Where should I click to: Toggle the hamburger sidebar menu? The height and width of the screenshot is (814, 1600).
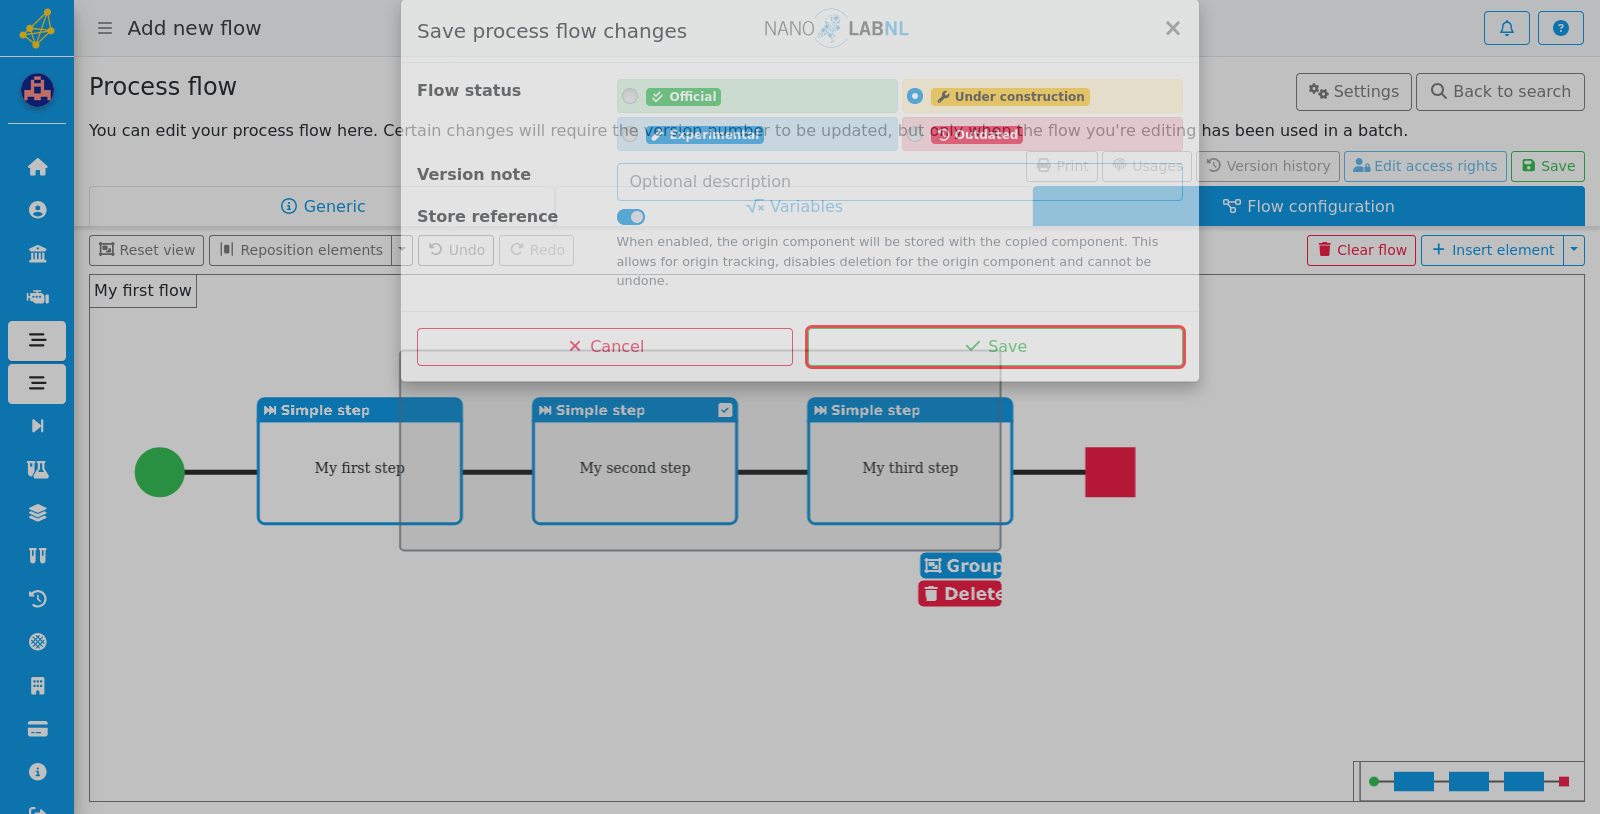pyautogui.click(x=105, y=28)
